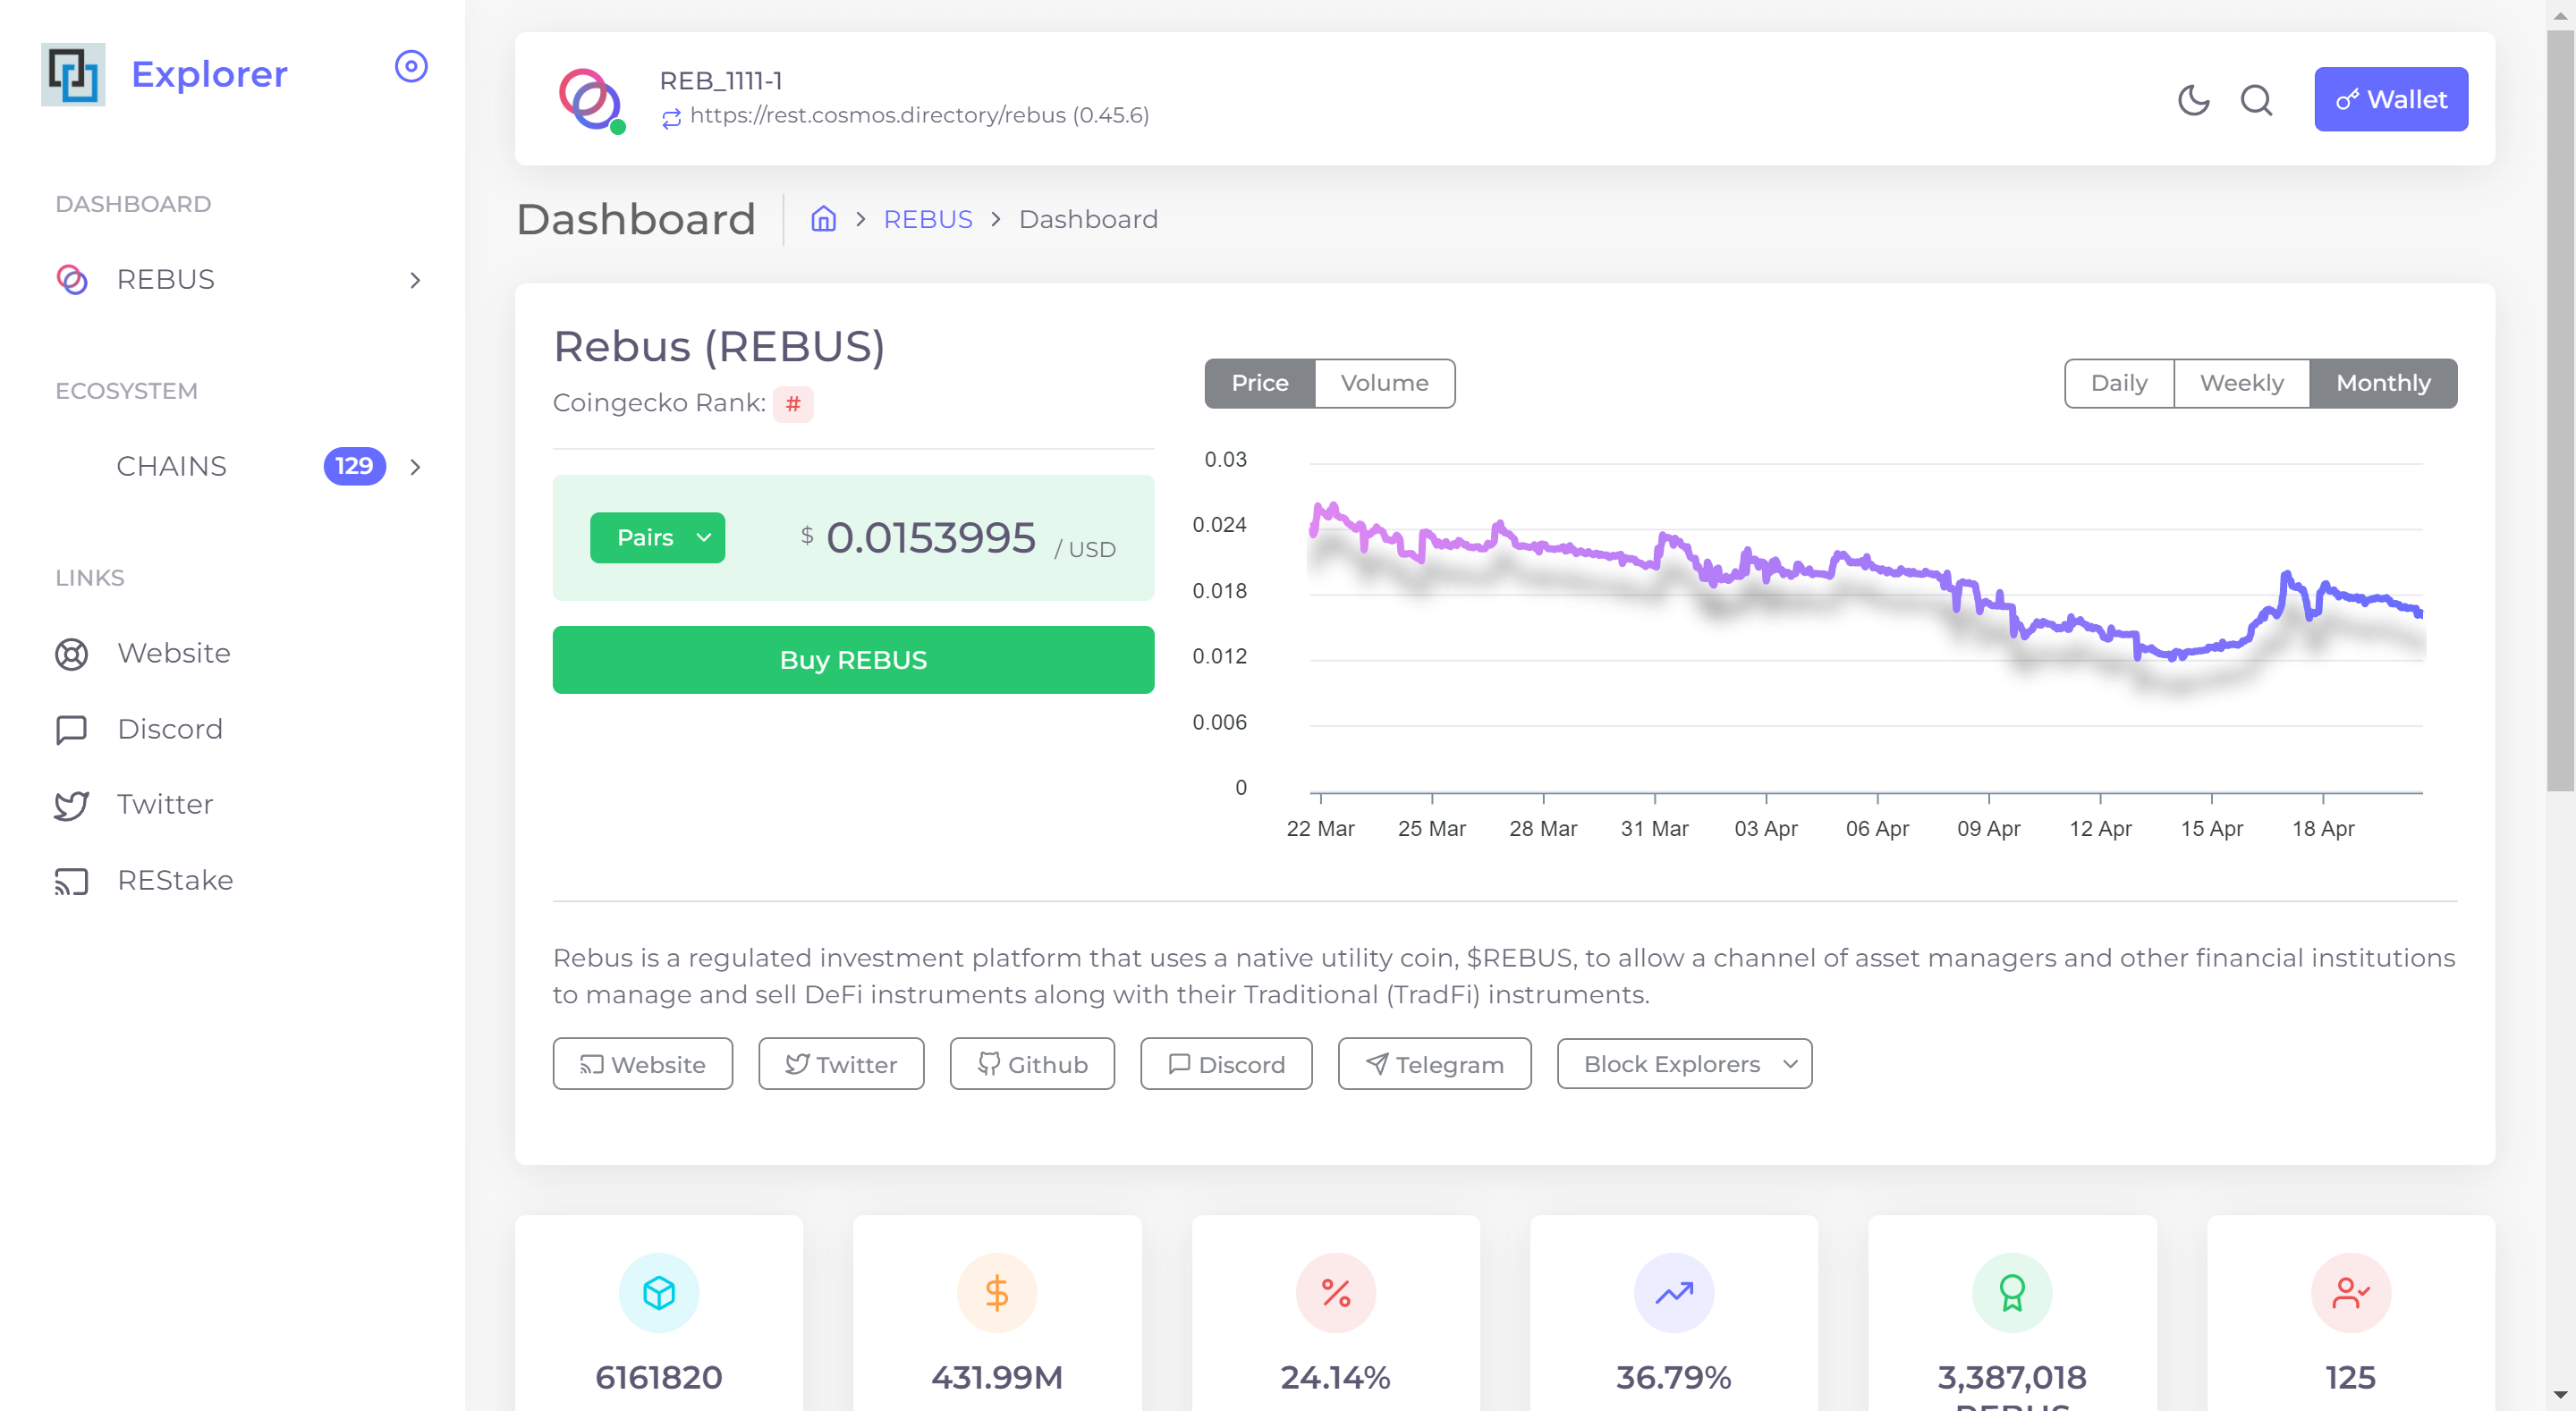Open REStake link in sidebar
This screenshot has width=2576, height=1411.
coord(174,880)
